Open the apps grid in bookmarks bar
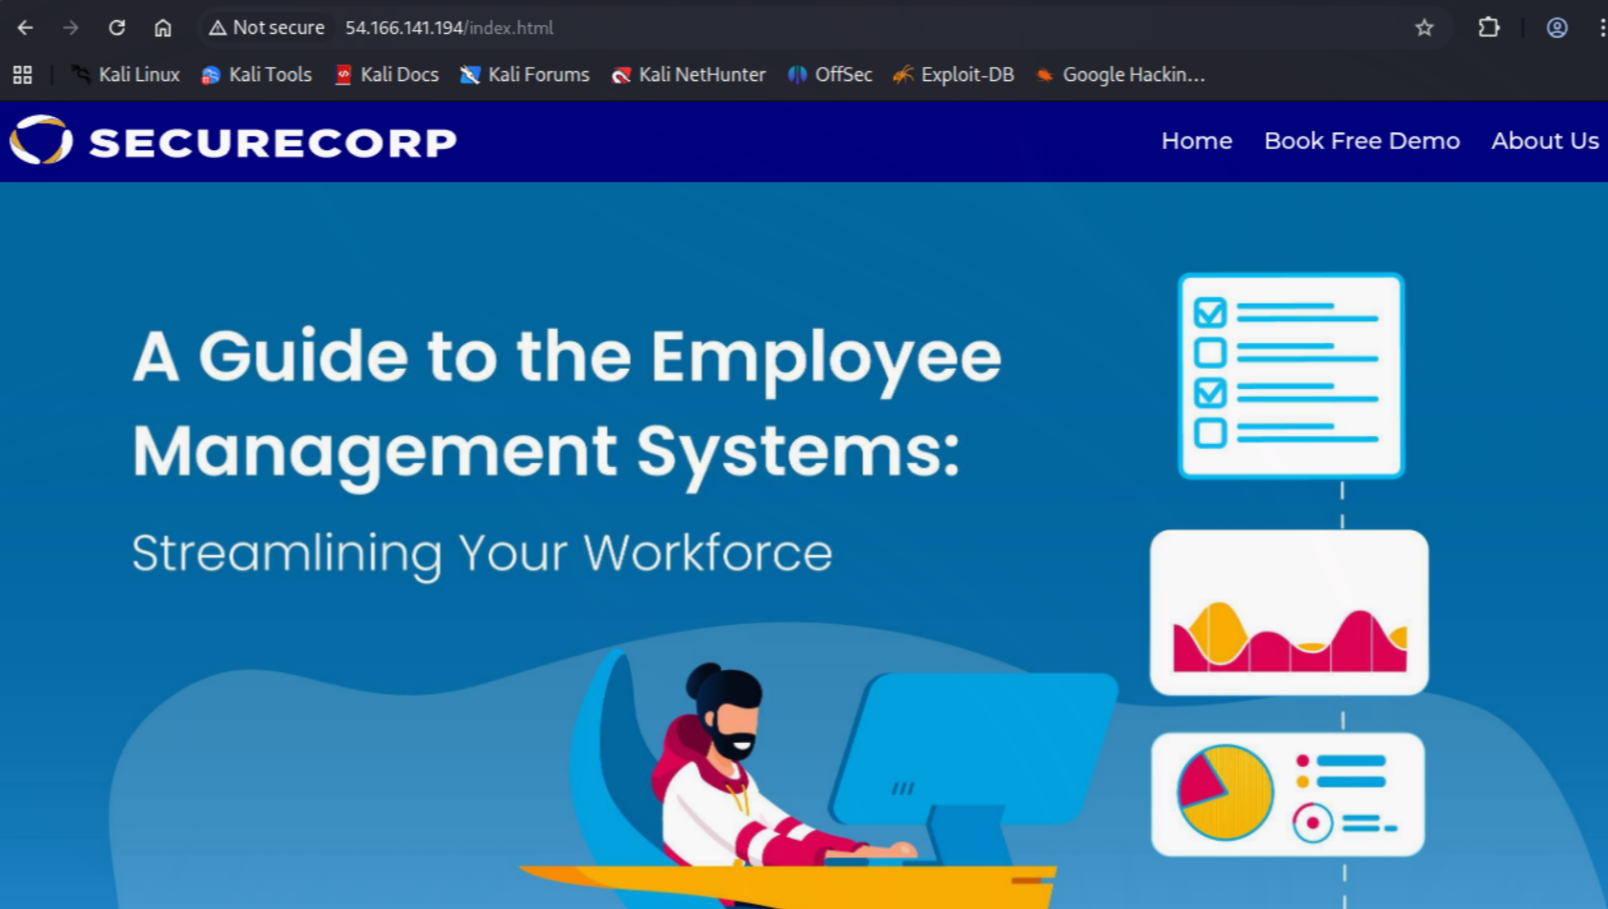This screenshot has height=909, width=1608. 22,75
